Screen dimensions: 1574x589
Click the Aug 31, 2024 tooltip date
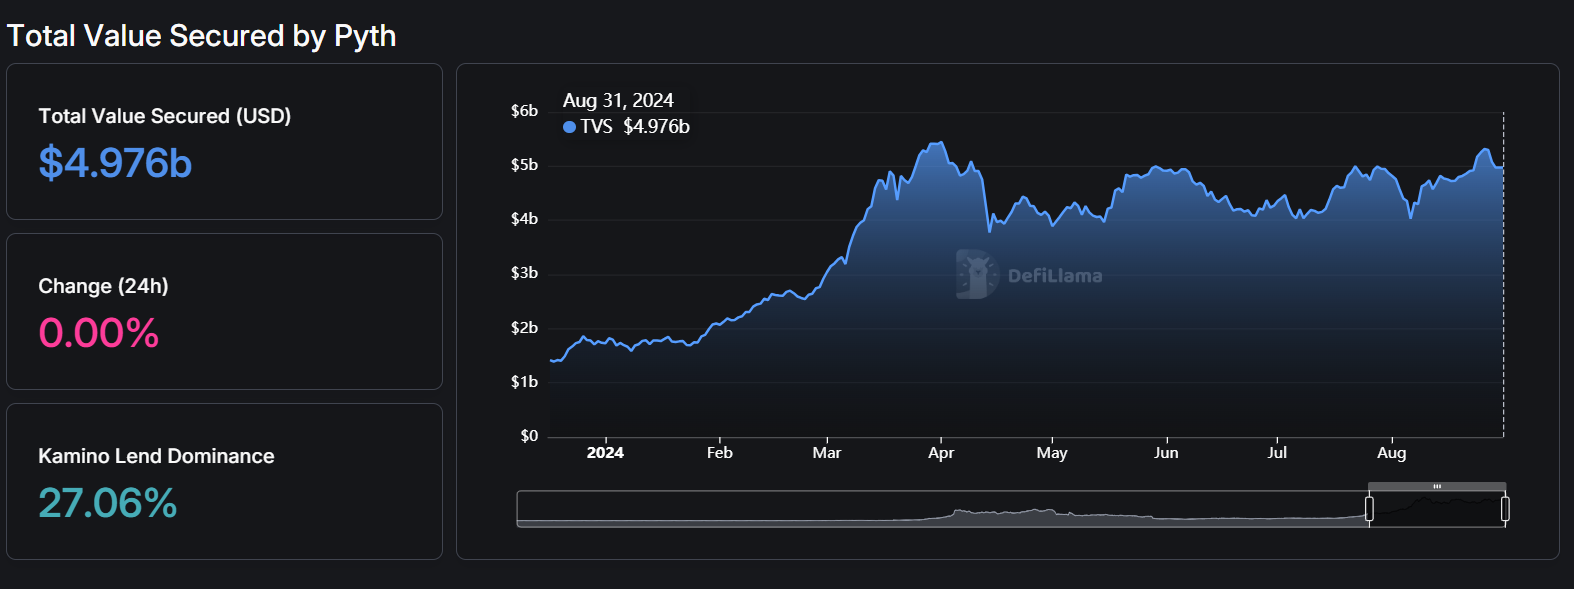(x=618, y=101)
